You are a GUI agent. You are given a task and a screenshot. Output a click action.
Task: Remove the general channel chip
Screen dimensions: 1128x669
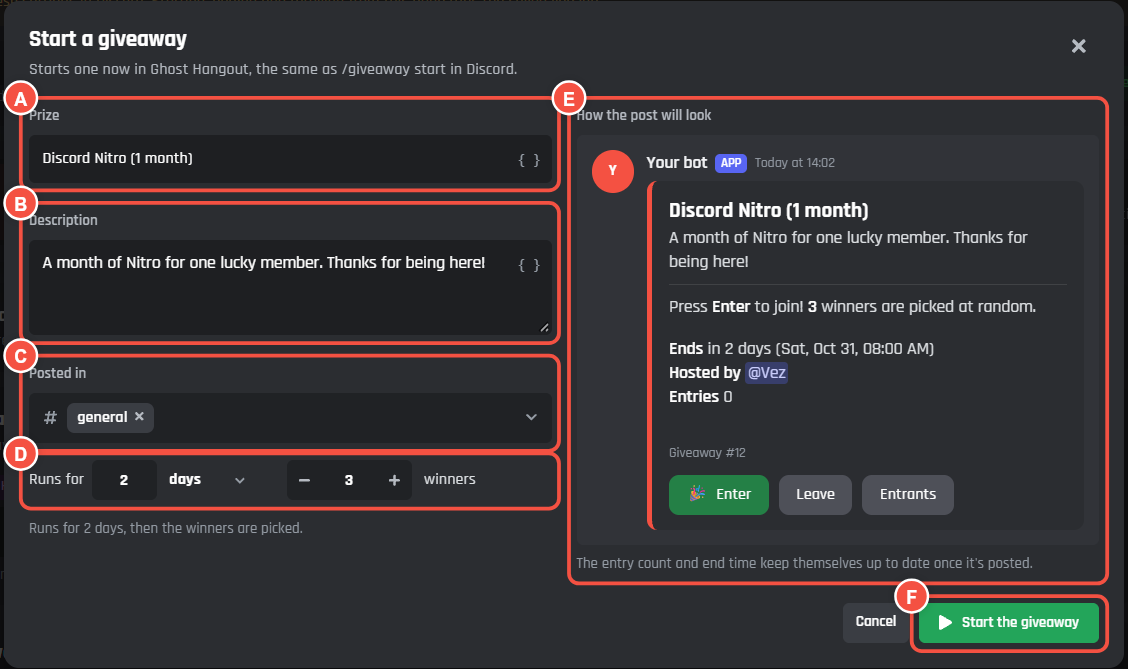pyautogui.click(x=140, y=417)
